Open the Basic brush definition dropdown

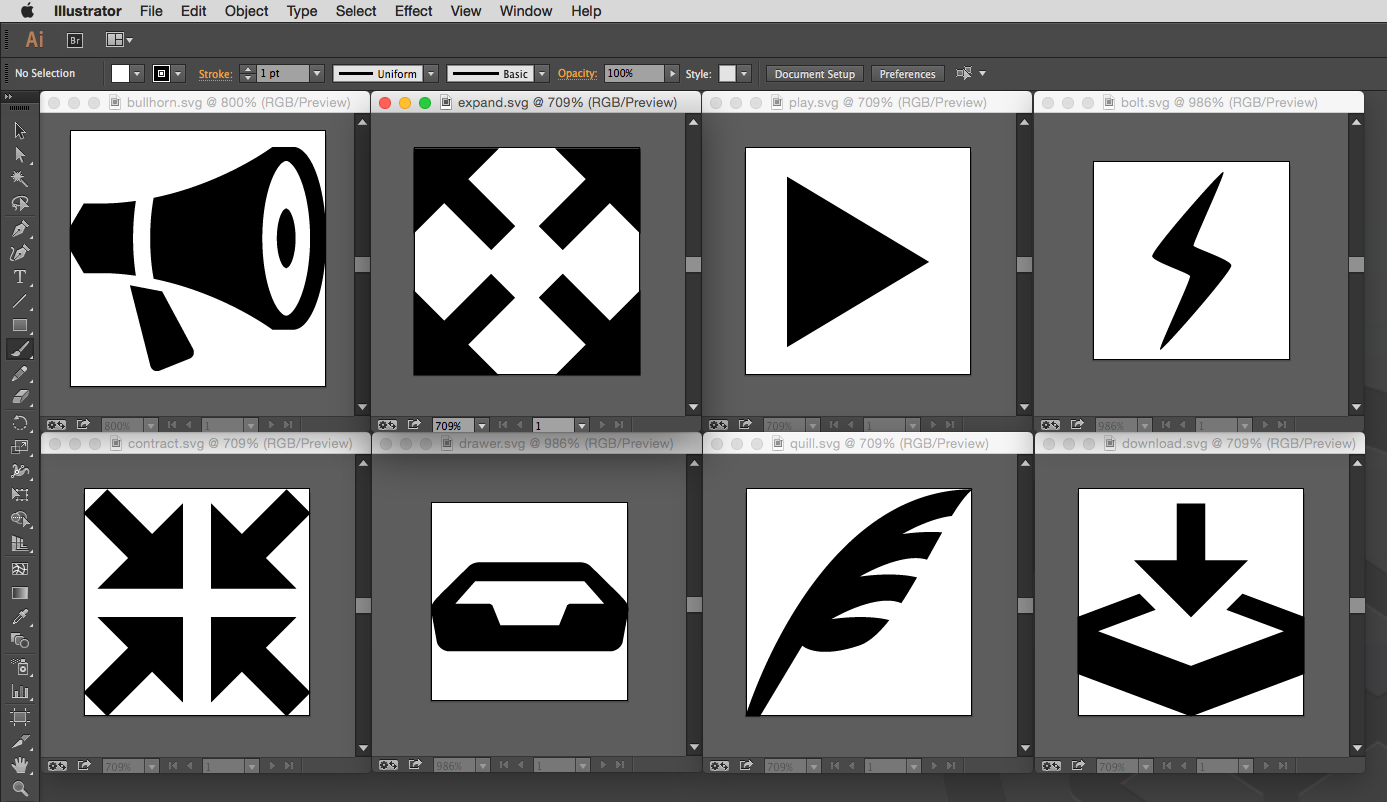pos(542,74)
